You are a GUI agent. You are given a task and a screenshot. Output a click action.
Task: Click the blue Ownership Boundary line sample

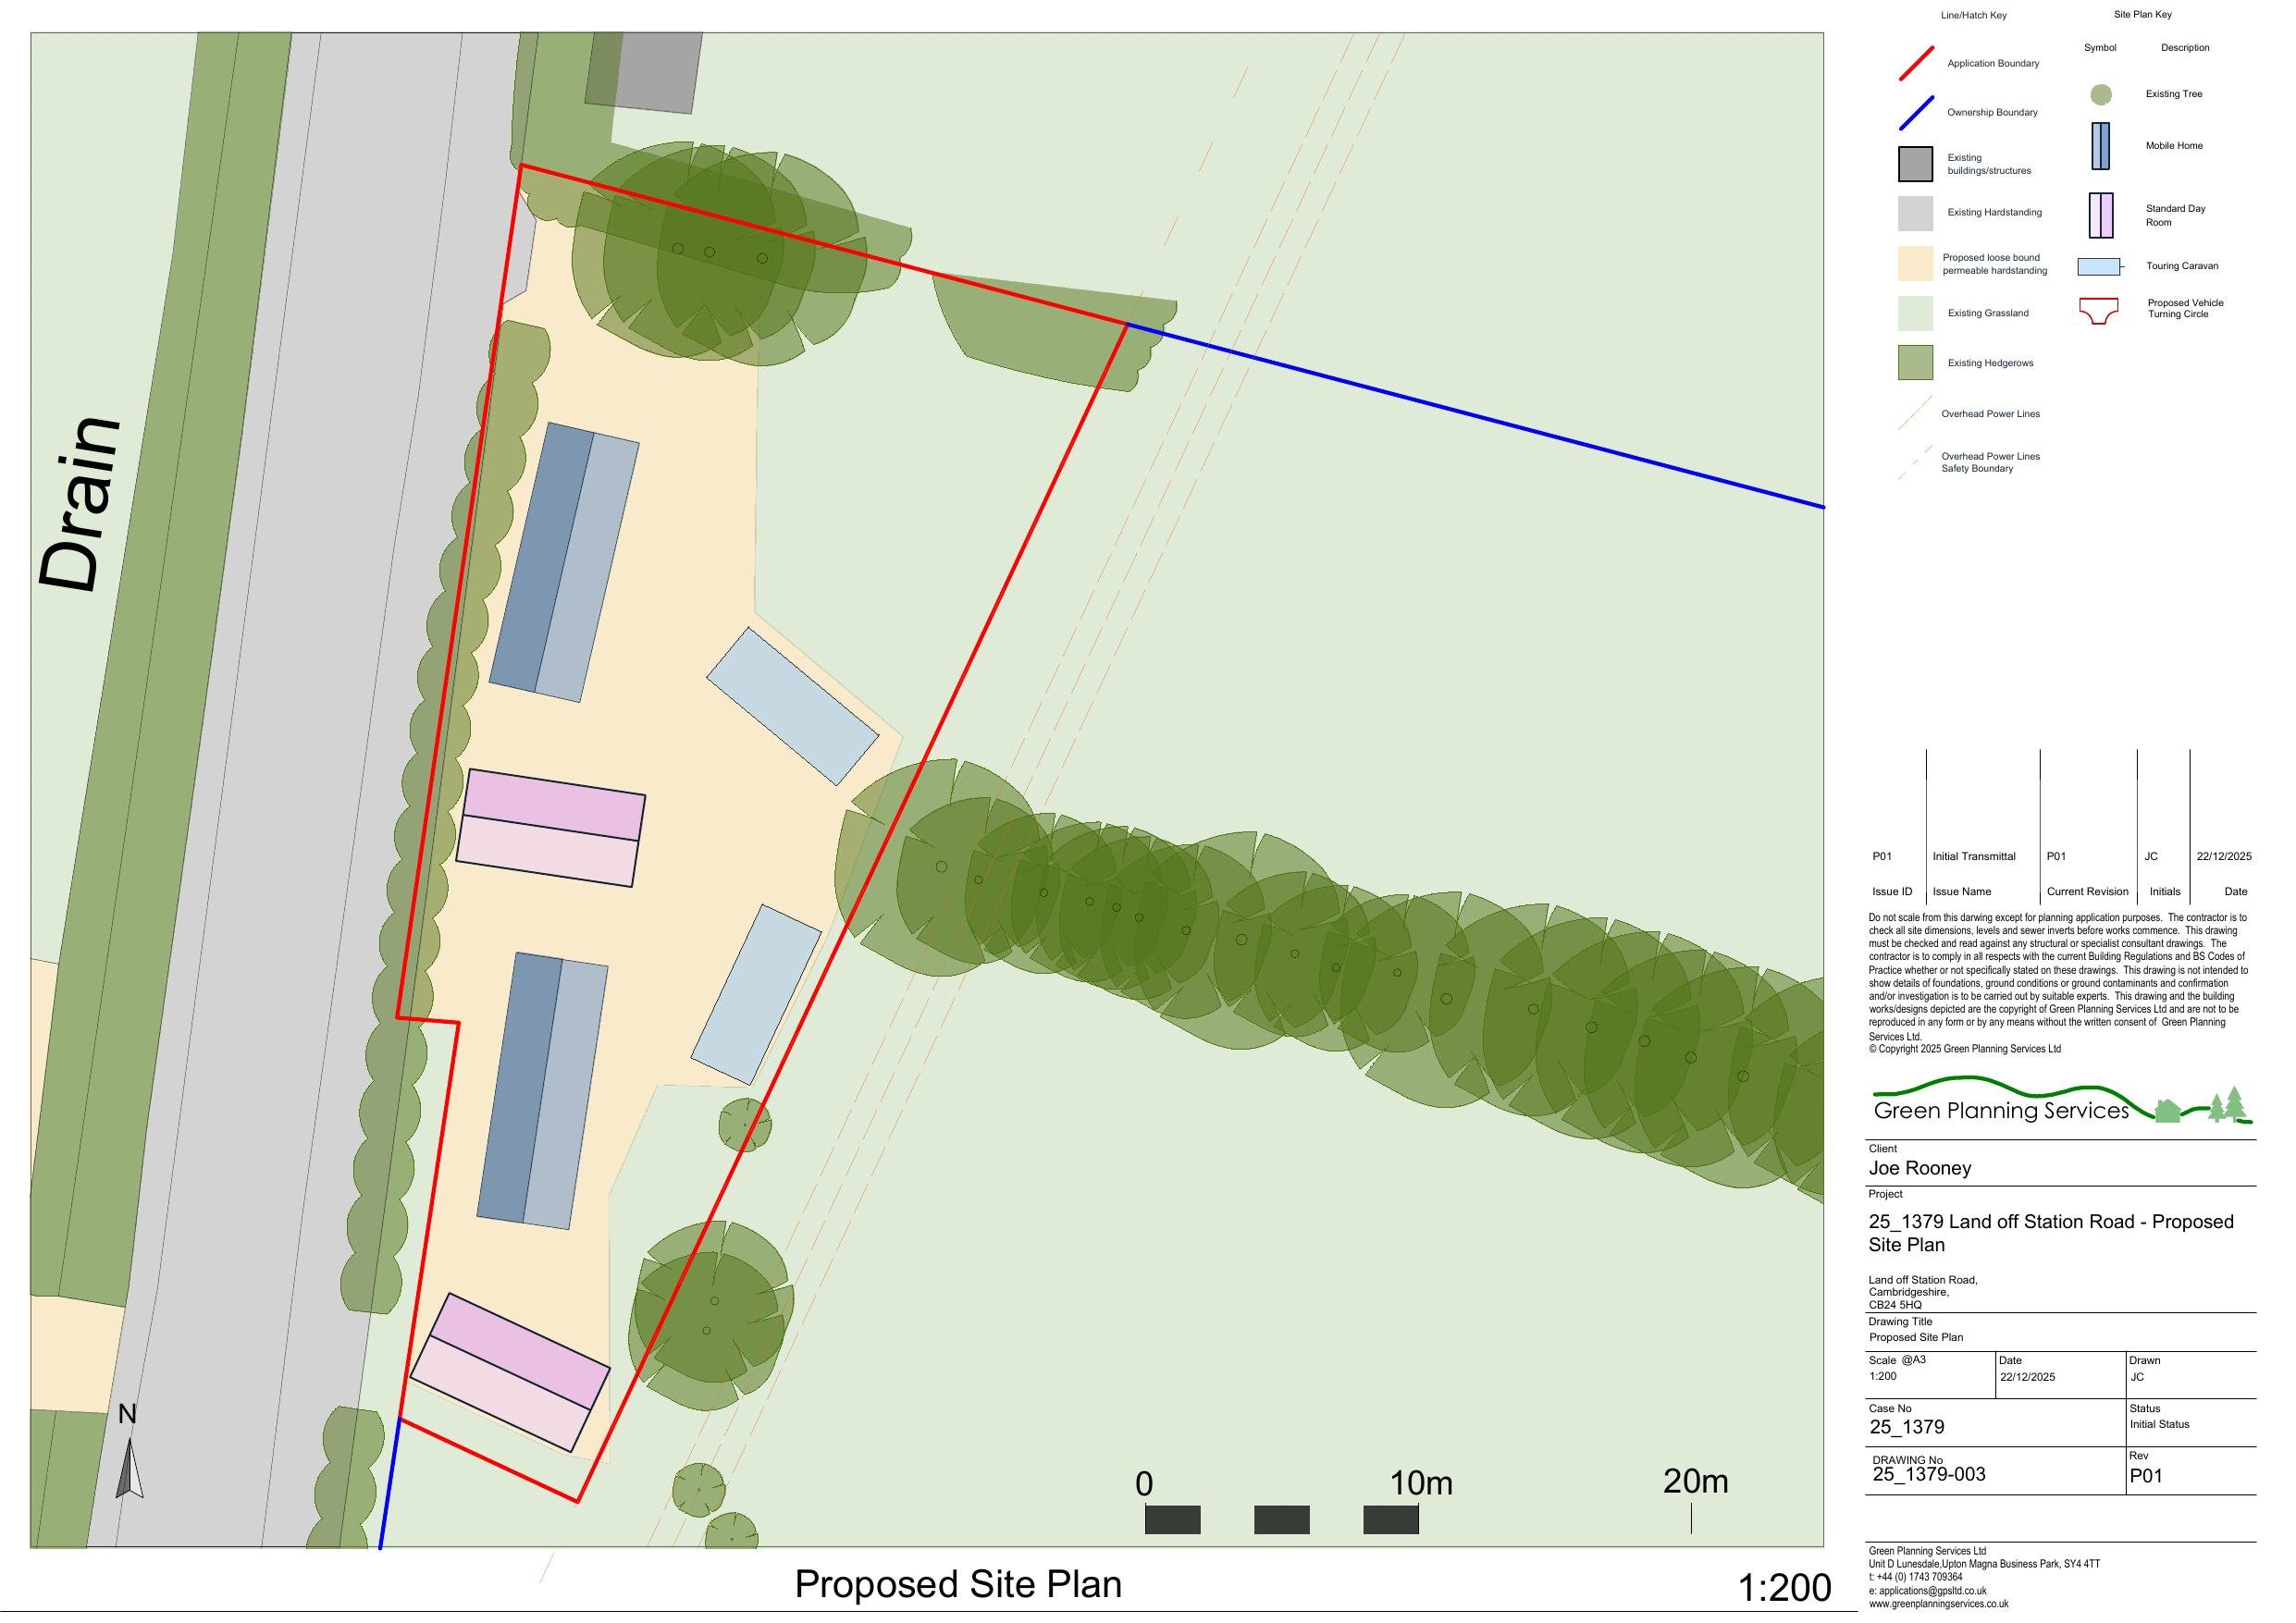point(1916,113)
